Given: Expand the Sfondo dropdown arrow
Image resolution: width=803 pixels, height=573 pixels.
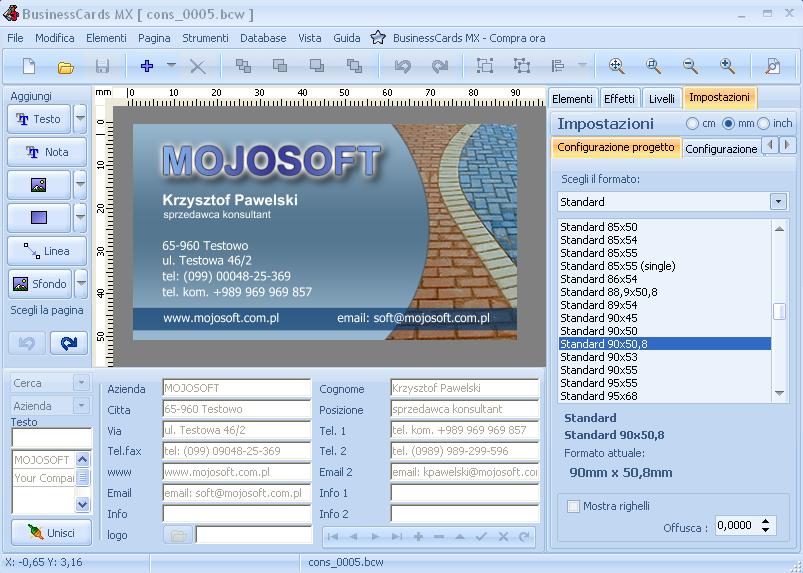Looking at the screenshot, I should [x=81, y=284].
